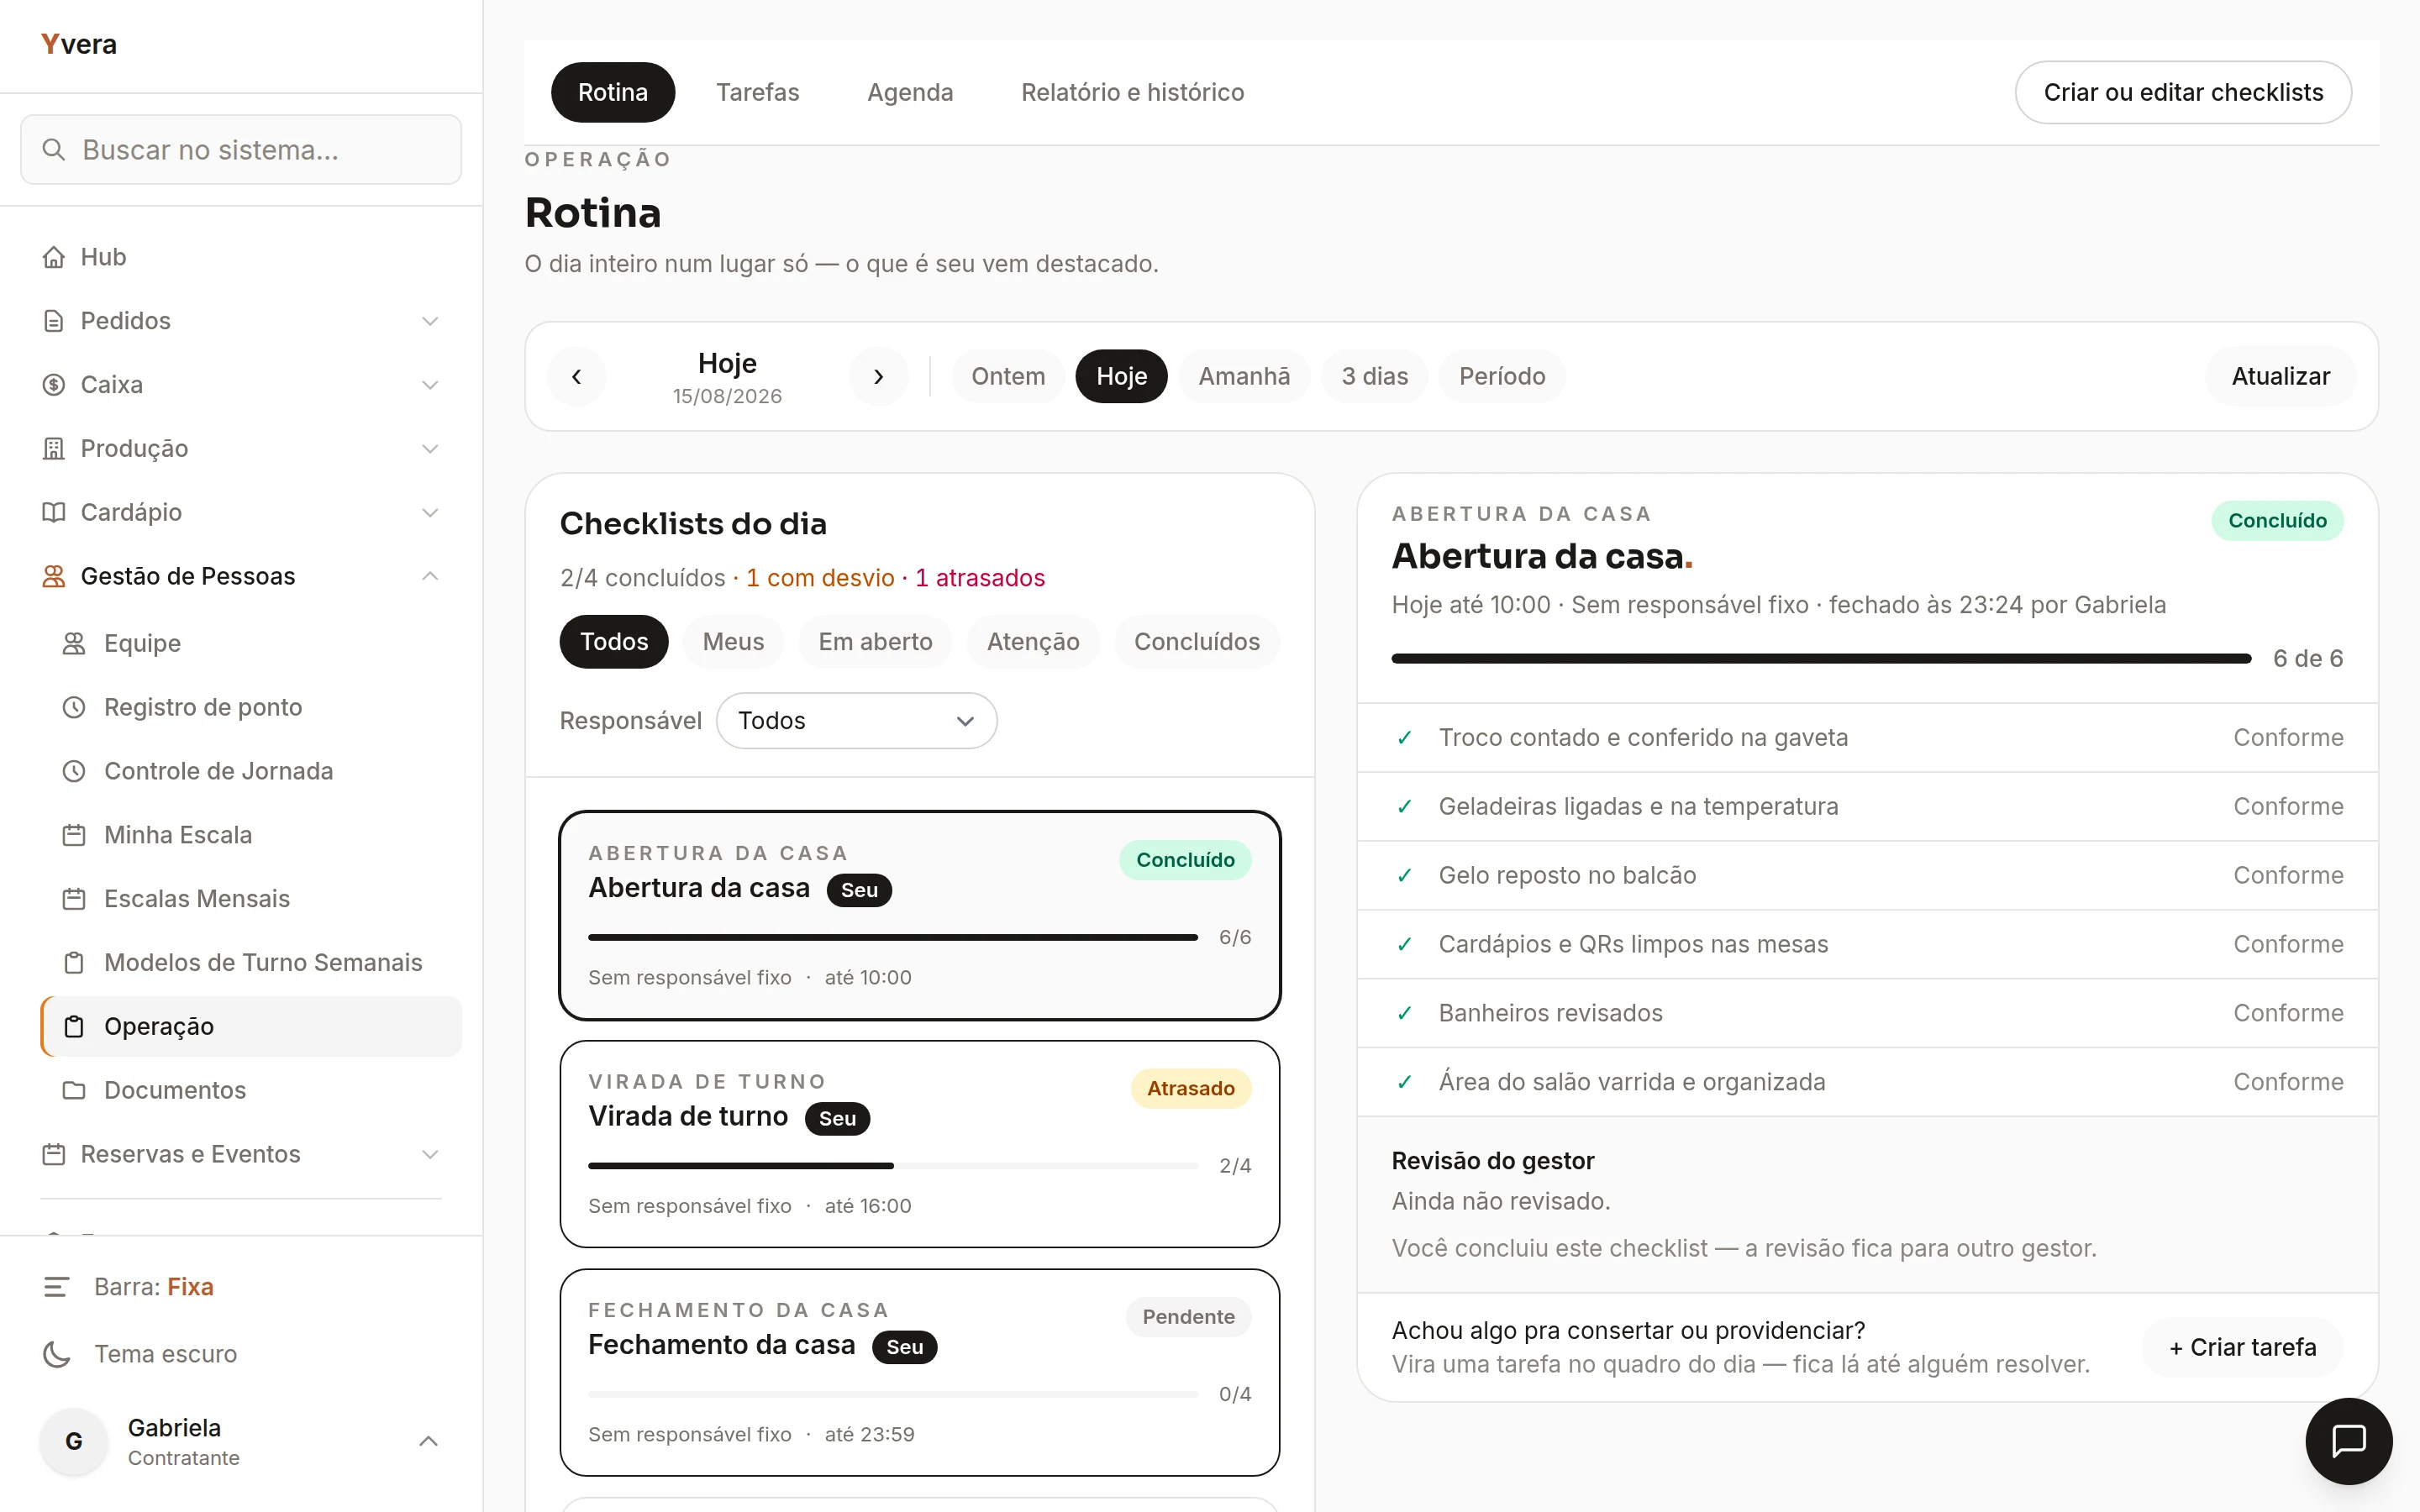This screenshot has width=2420, height=1512.
Task: Expand the Gabriela user menu chevron
Action: click(428, 1441)
